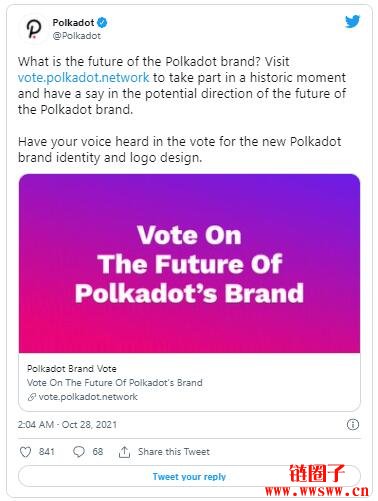Open the tweet info circle icon
378x501 pixels.
(x=353, y=425)
